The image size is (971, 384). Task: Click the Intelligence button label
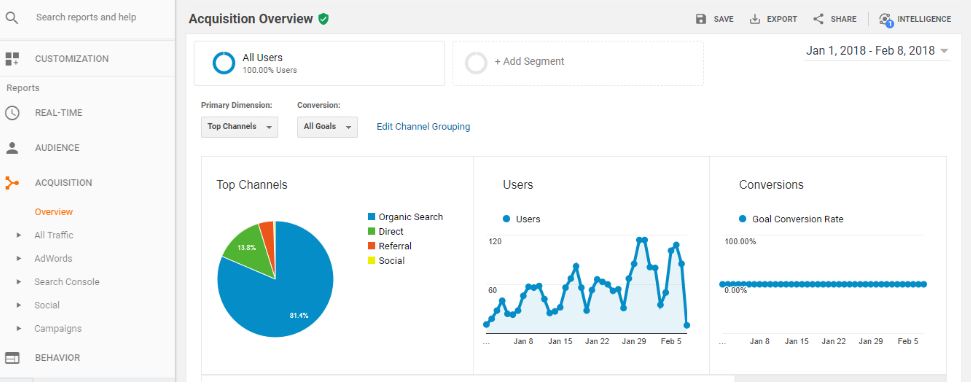[924, 19]
